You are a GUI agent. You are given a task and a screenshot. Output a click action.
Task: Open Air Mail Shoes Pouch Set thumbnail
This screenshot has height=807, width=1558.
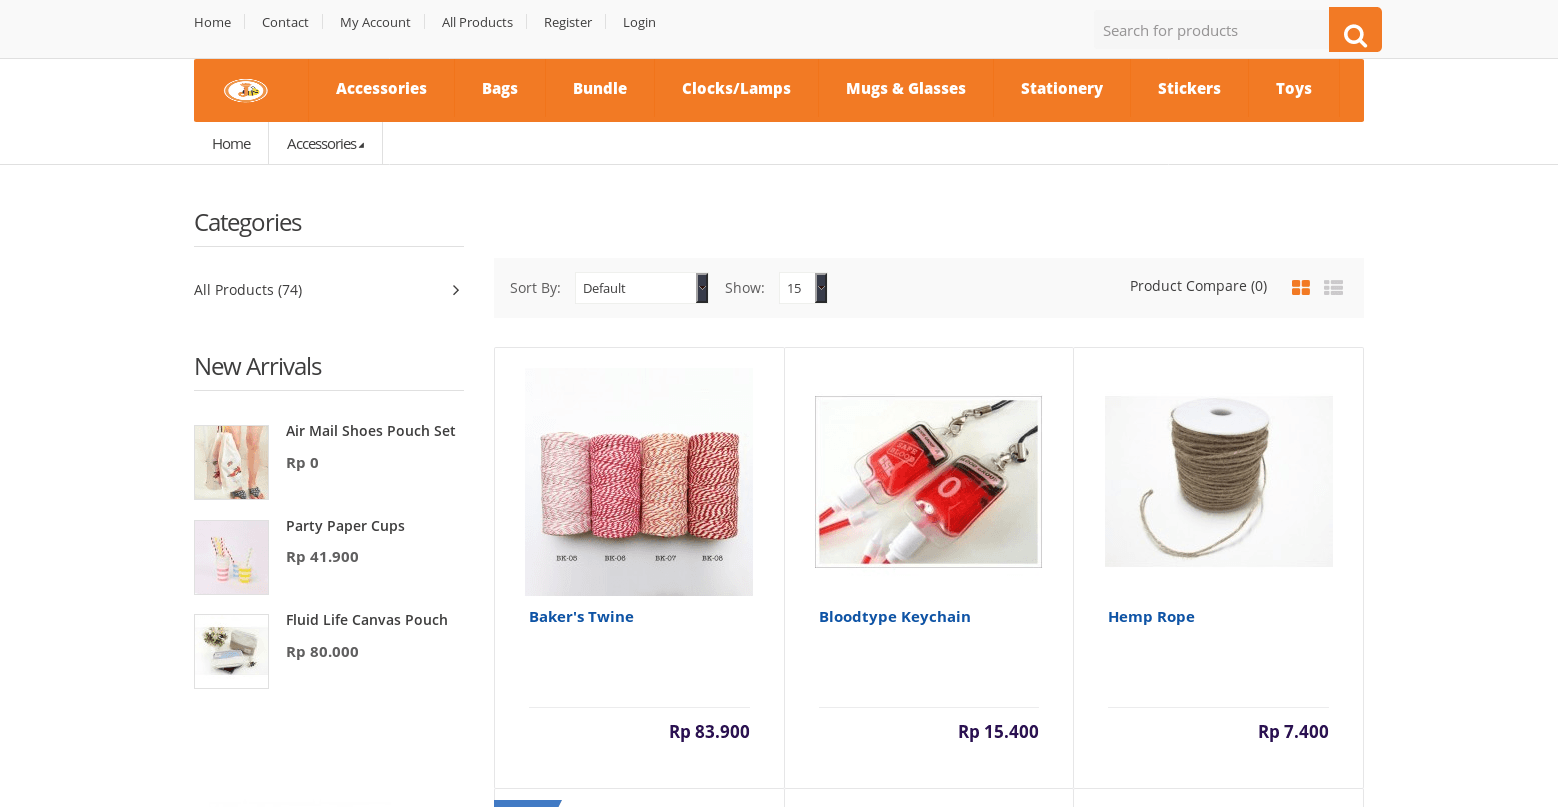pos(231,462)
